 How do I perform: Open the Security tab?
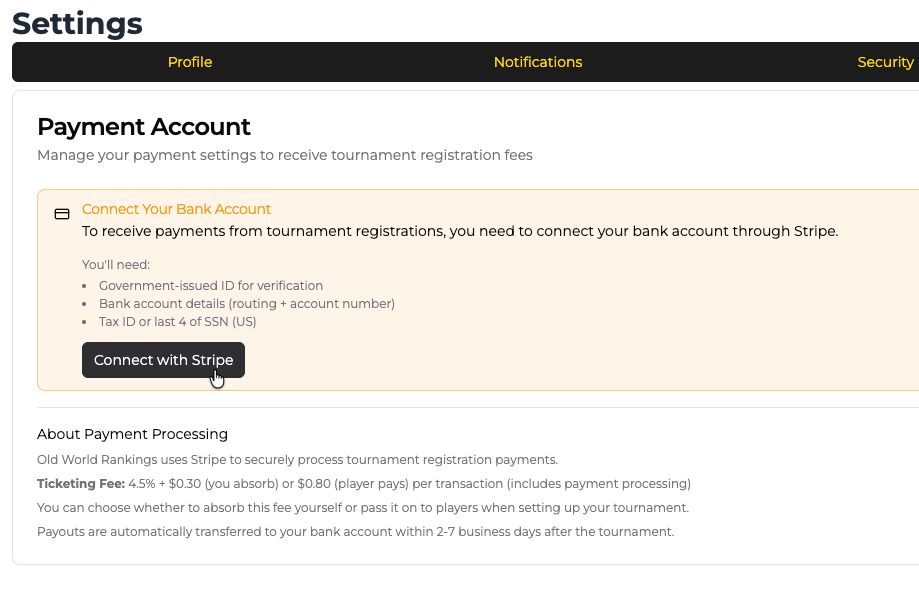(x=884, y=61)
